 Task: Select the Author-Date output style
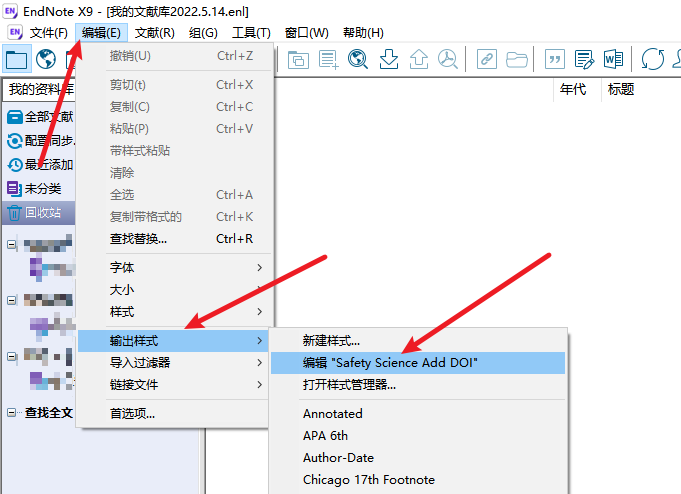418,458
